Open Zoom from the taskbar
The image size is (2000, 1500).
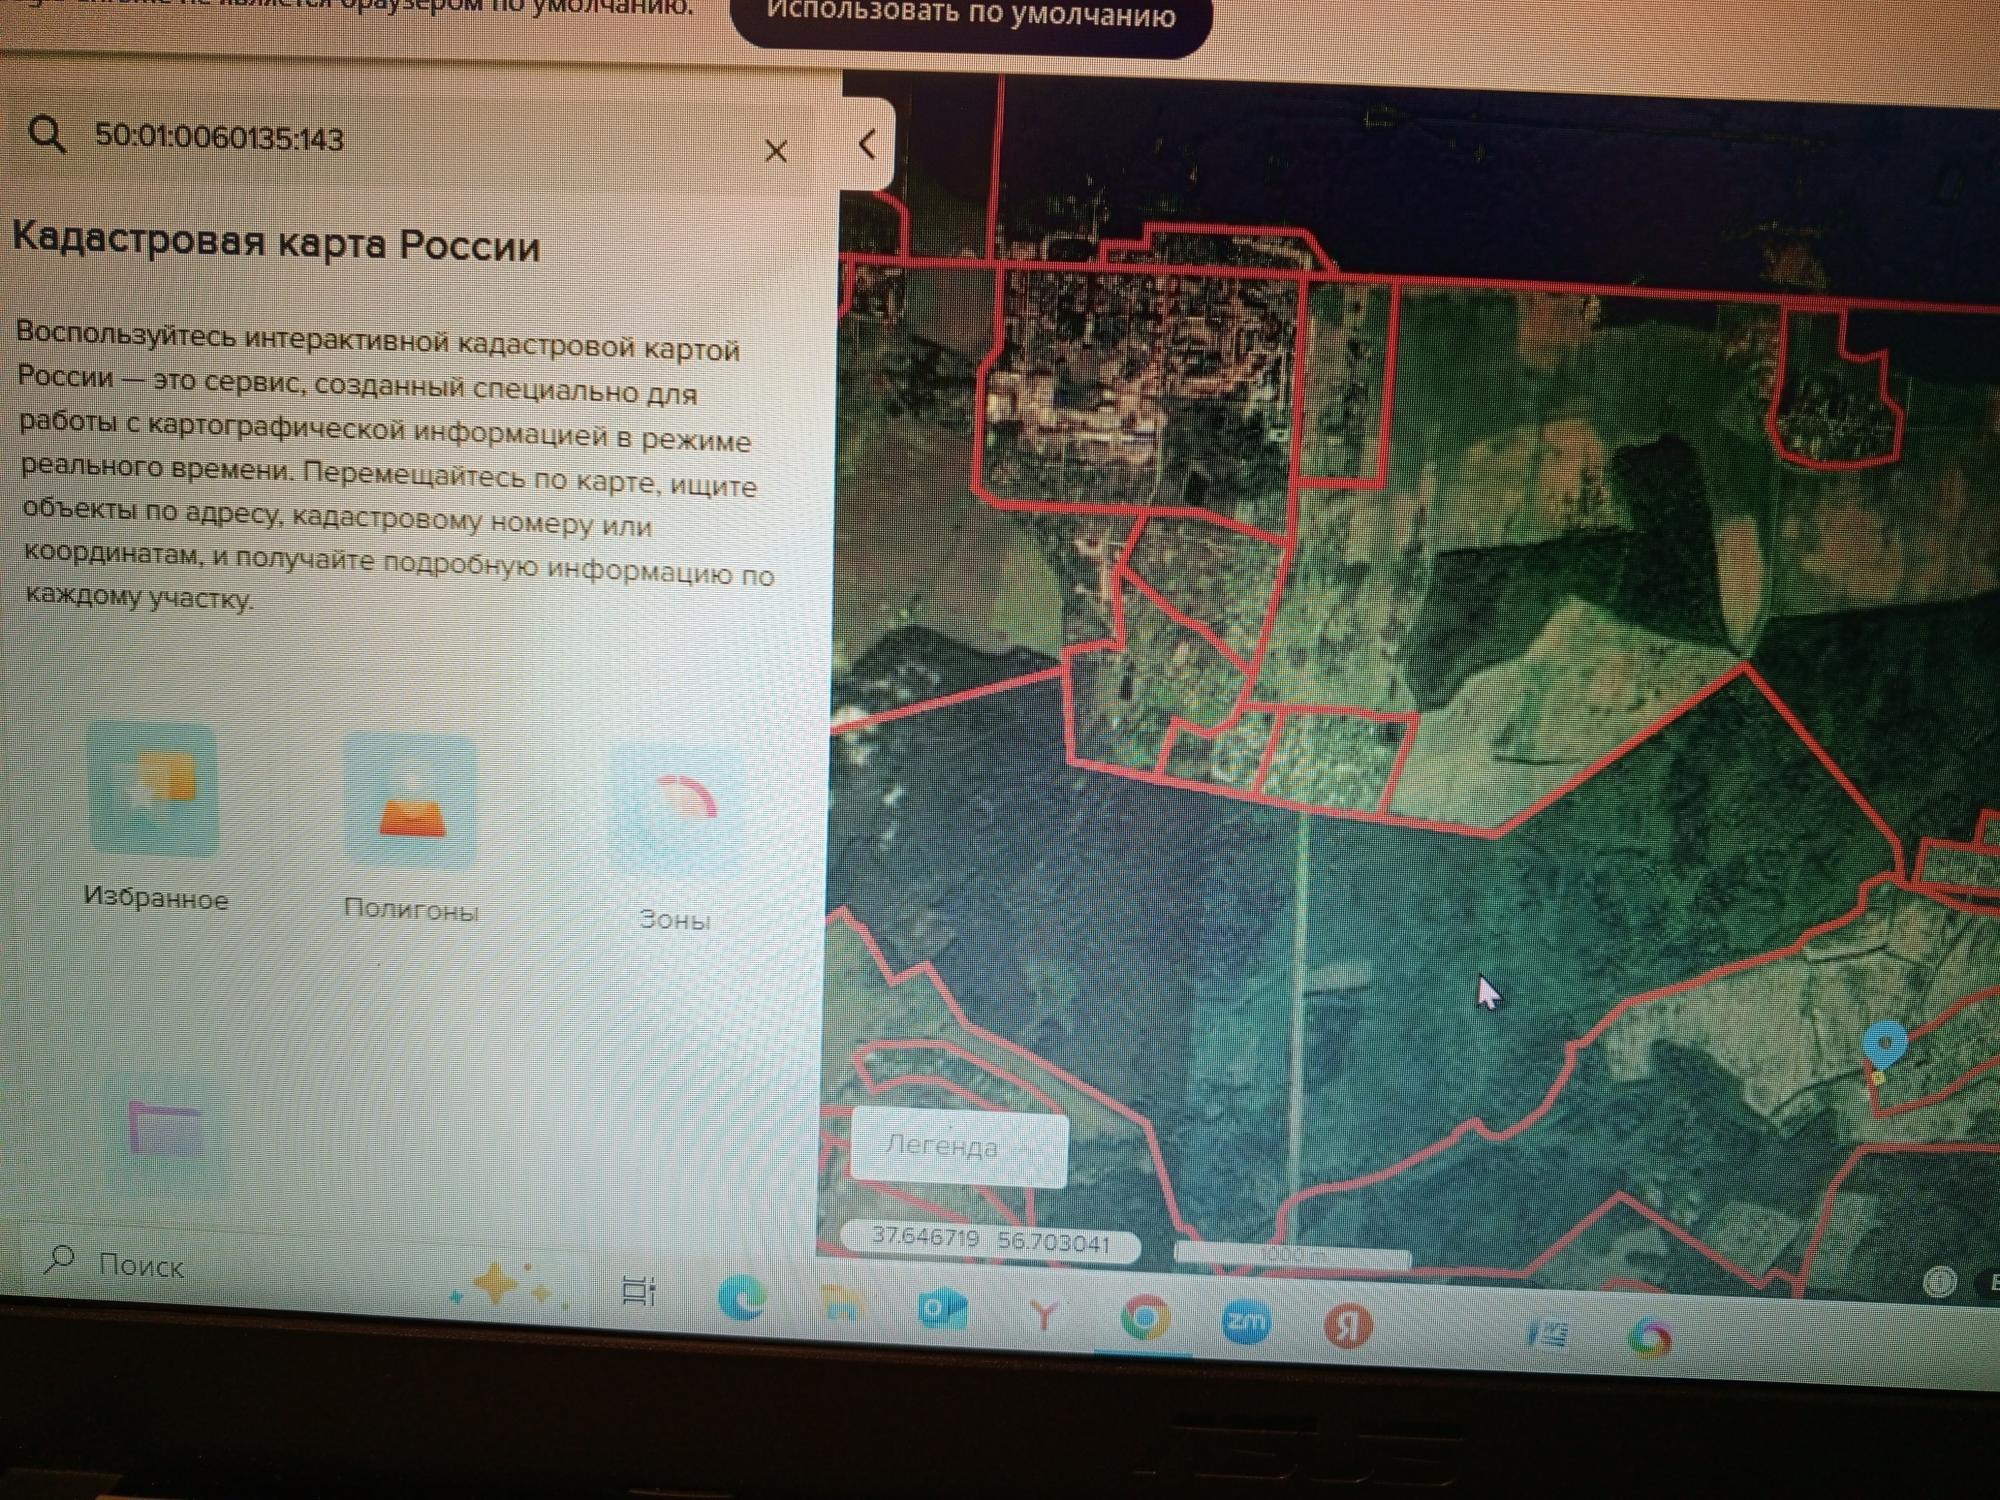click(1246, 1323)
